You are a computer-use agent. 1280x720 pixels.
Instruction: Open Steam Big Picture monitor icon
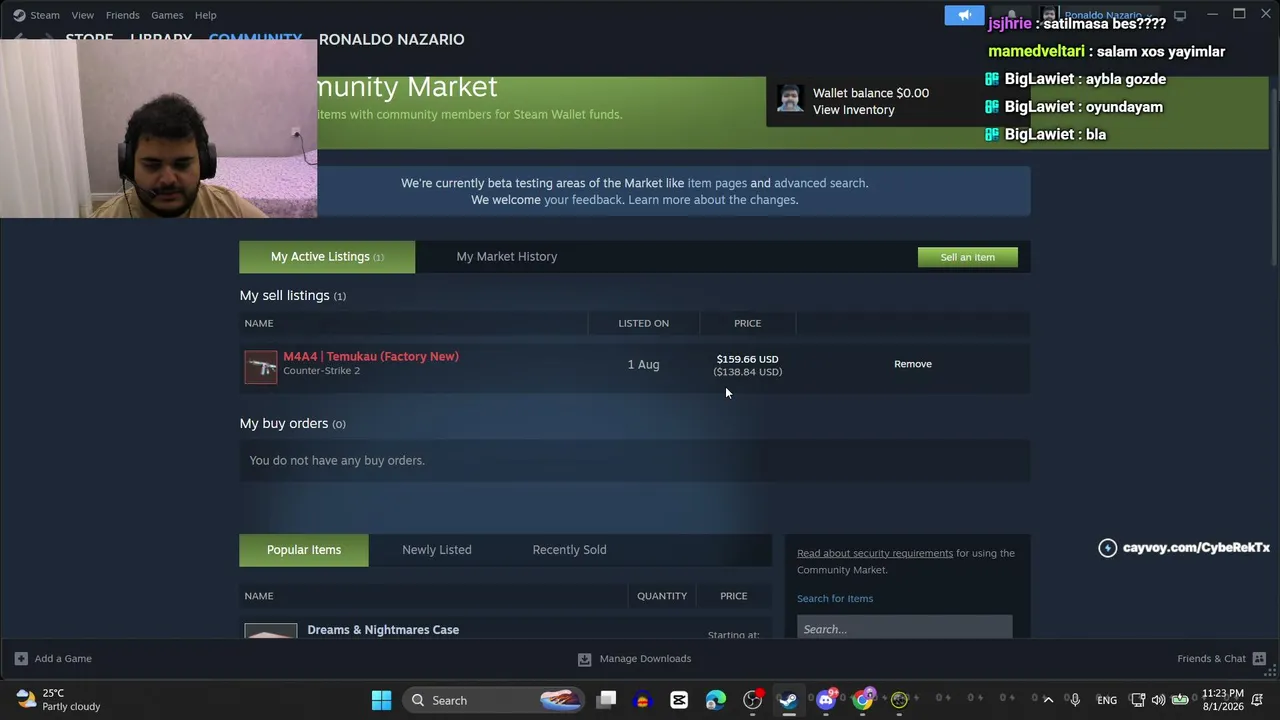tap(1180, 15)
